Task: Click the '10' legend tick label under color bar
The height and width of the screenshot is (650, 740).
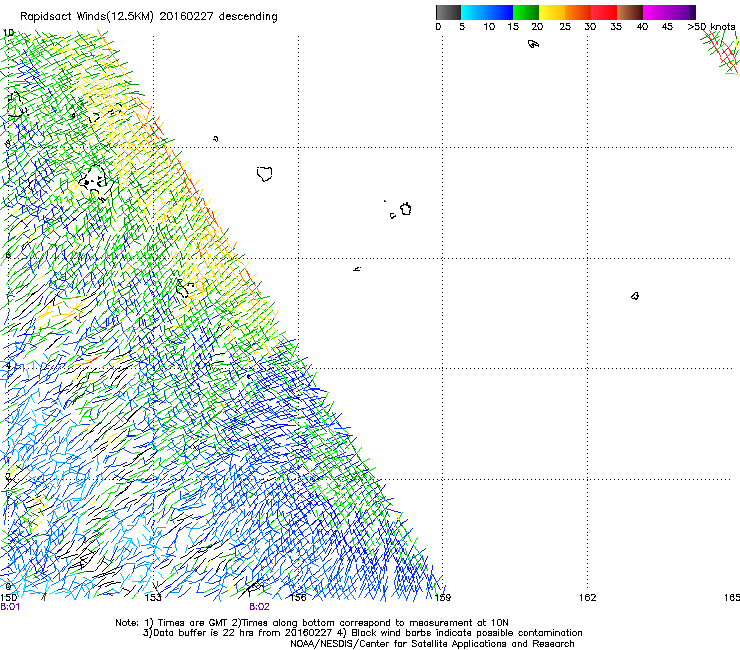Action: click(x=489, y=27)
